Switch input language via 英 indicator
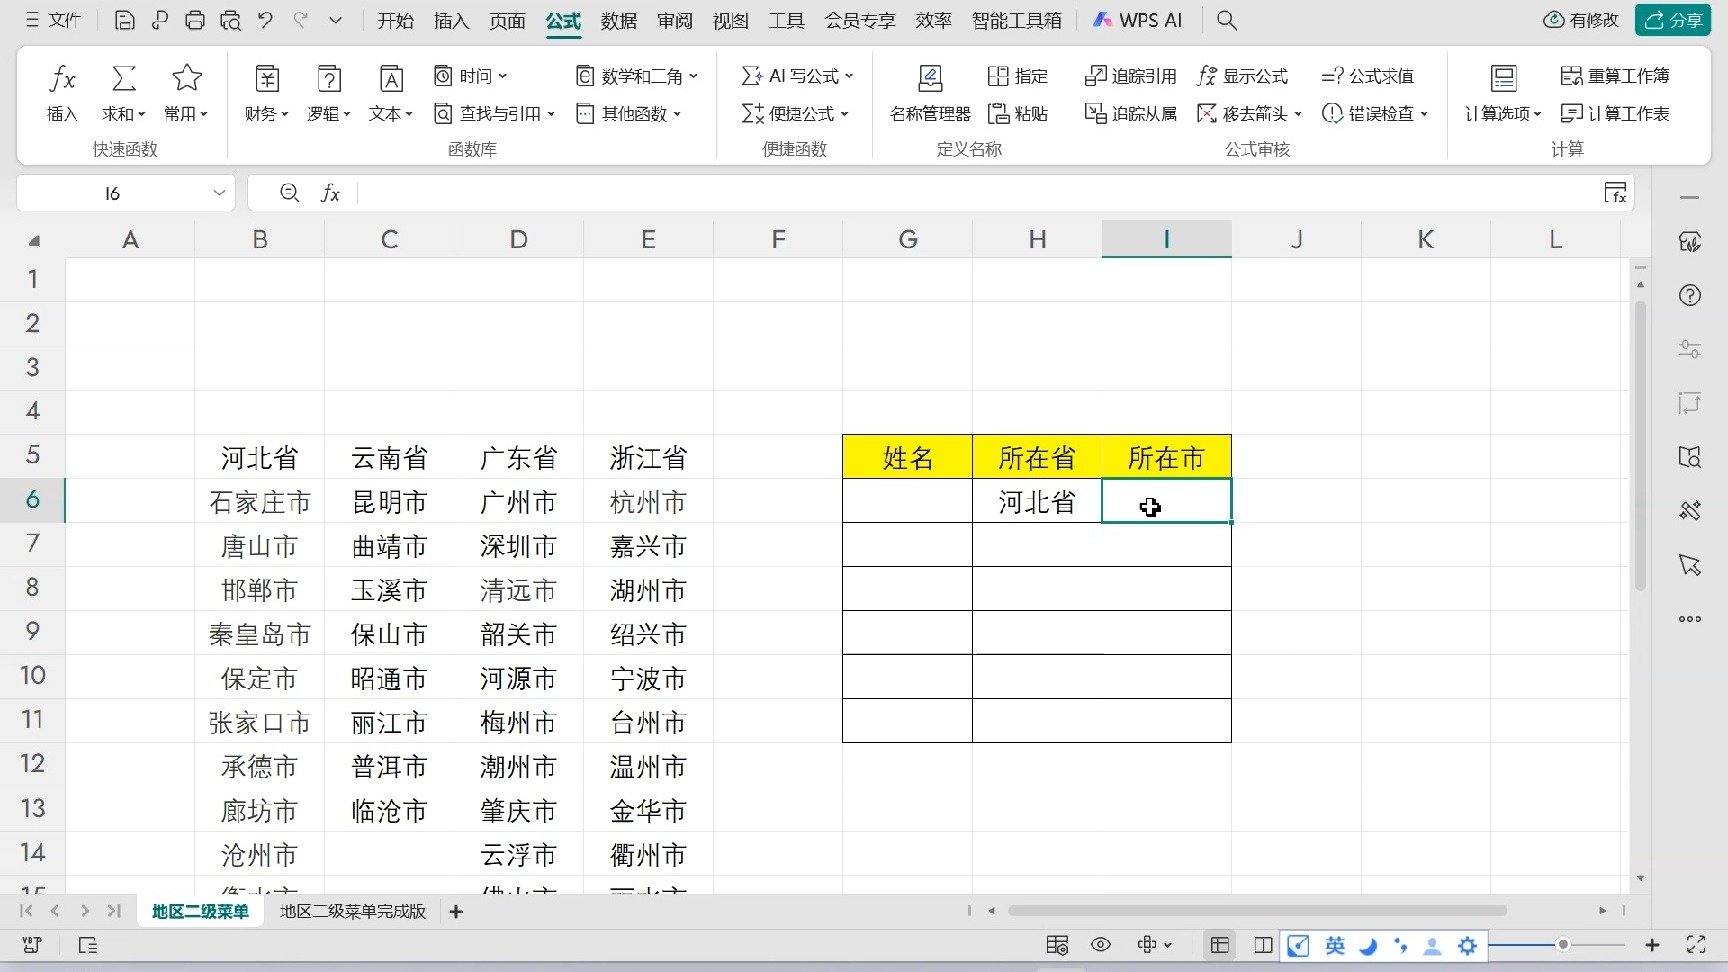The height and width of the screenshot is (972, 1728). coord(1334,945)
